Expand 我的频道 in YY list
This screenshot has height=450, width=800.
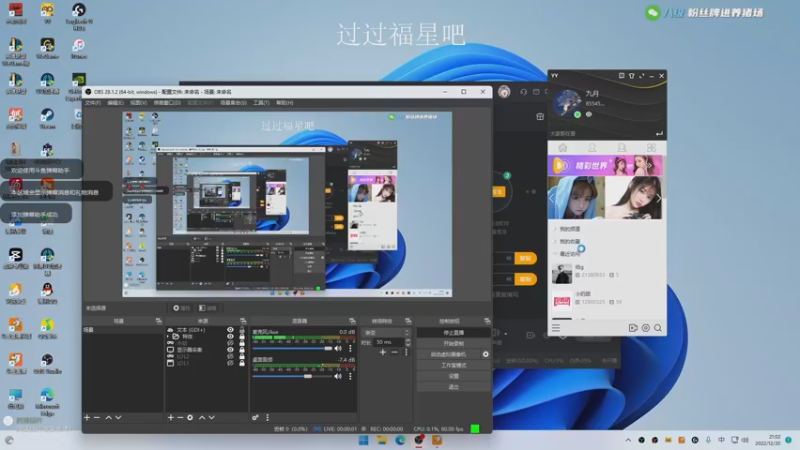tap(555, 229)
